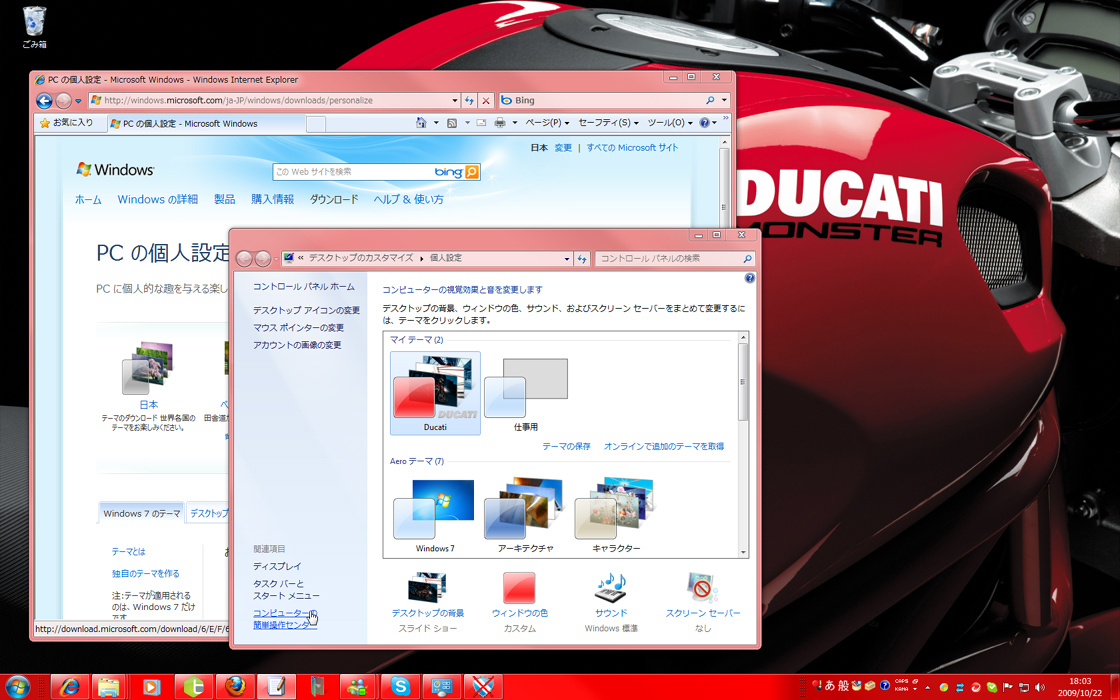The image size is (1120, 700).
Task: Click the refresh icon in Internet Explorer
Action: point(469,101)
